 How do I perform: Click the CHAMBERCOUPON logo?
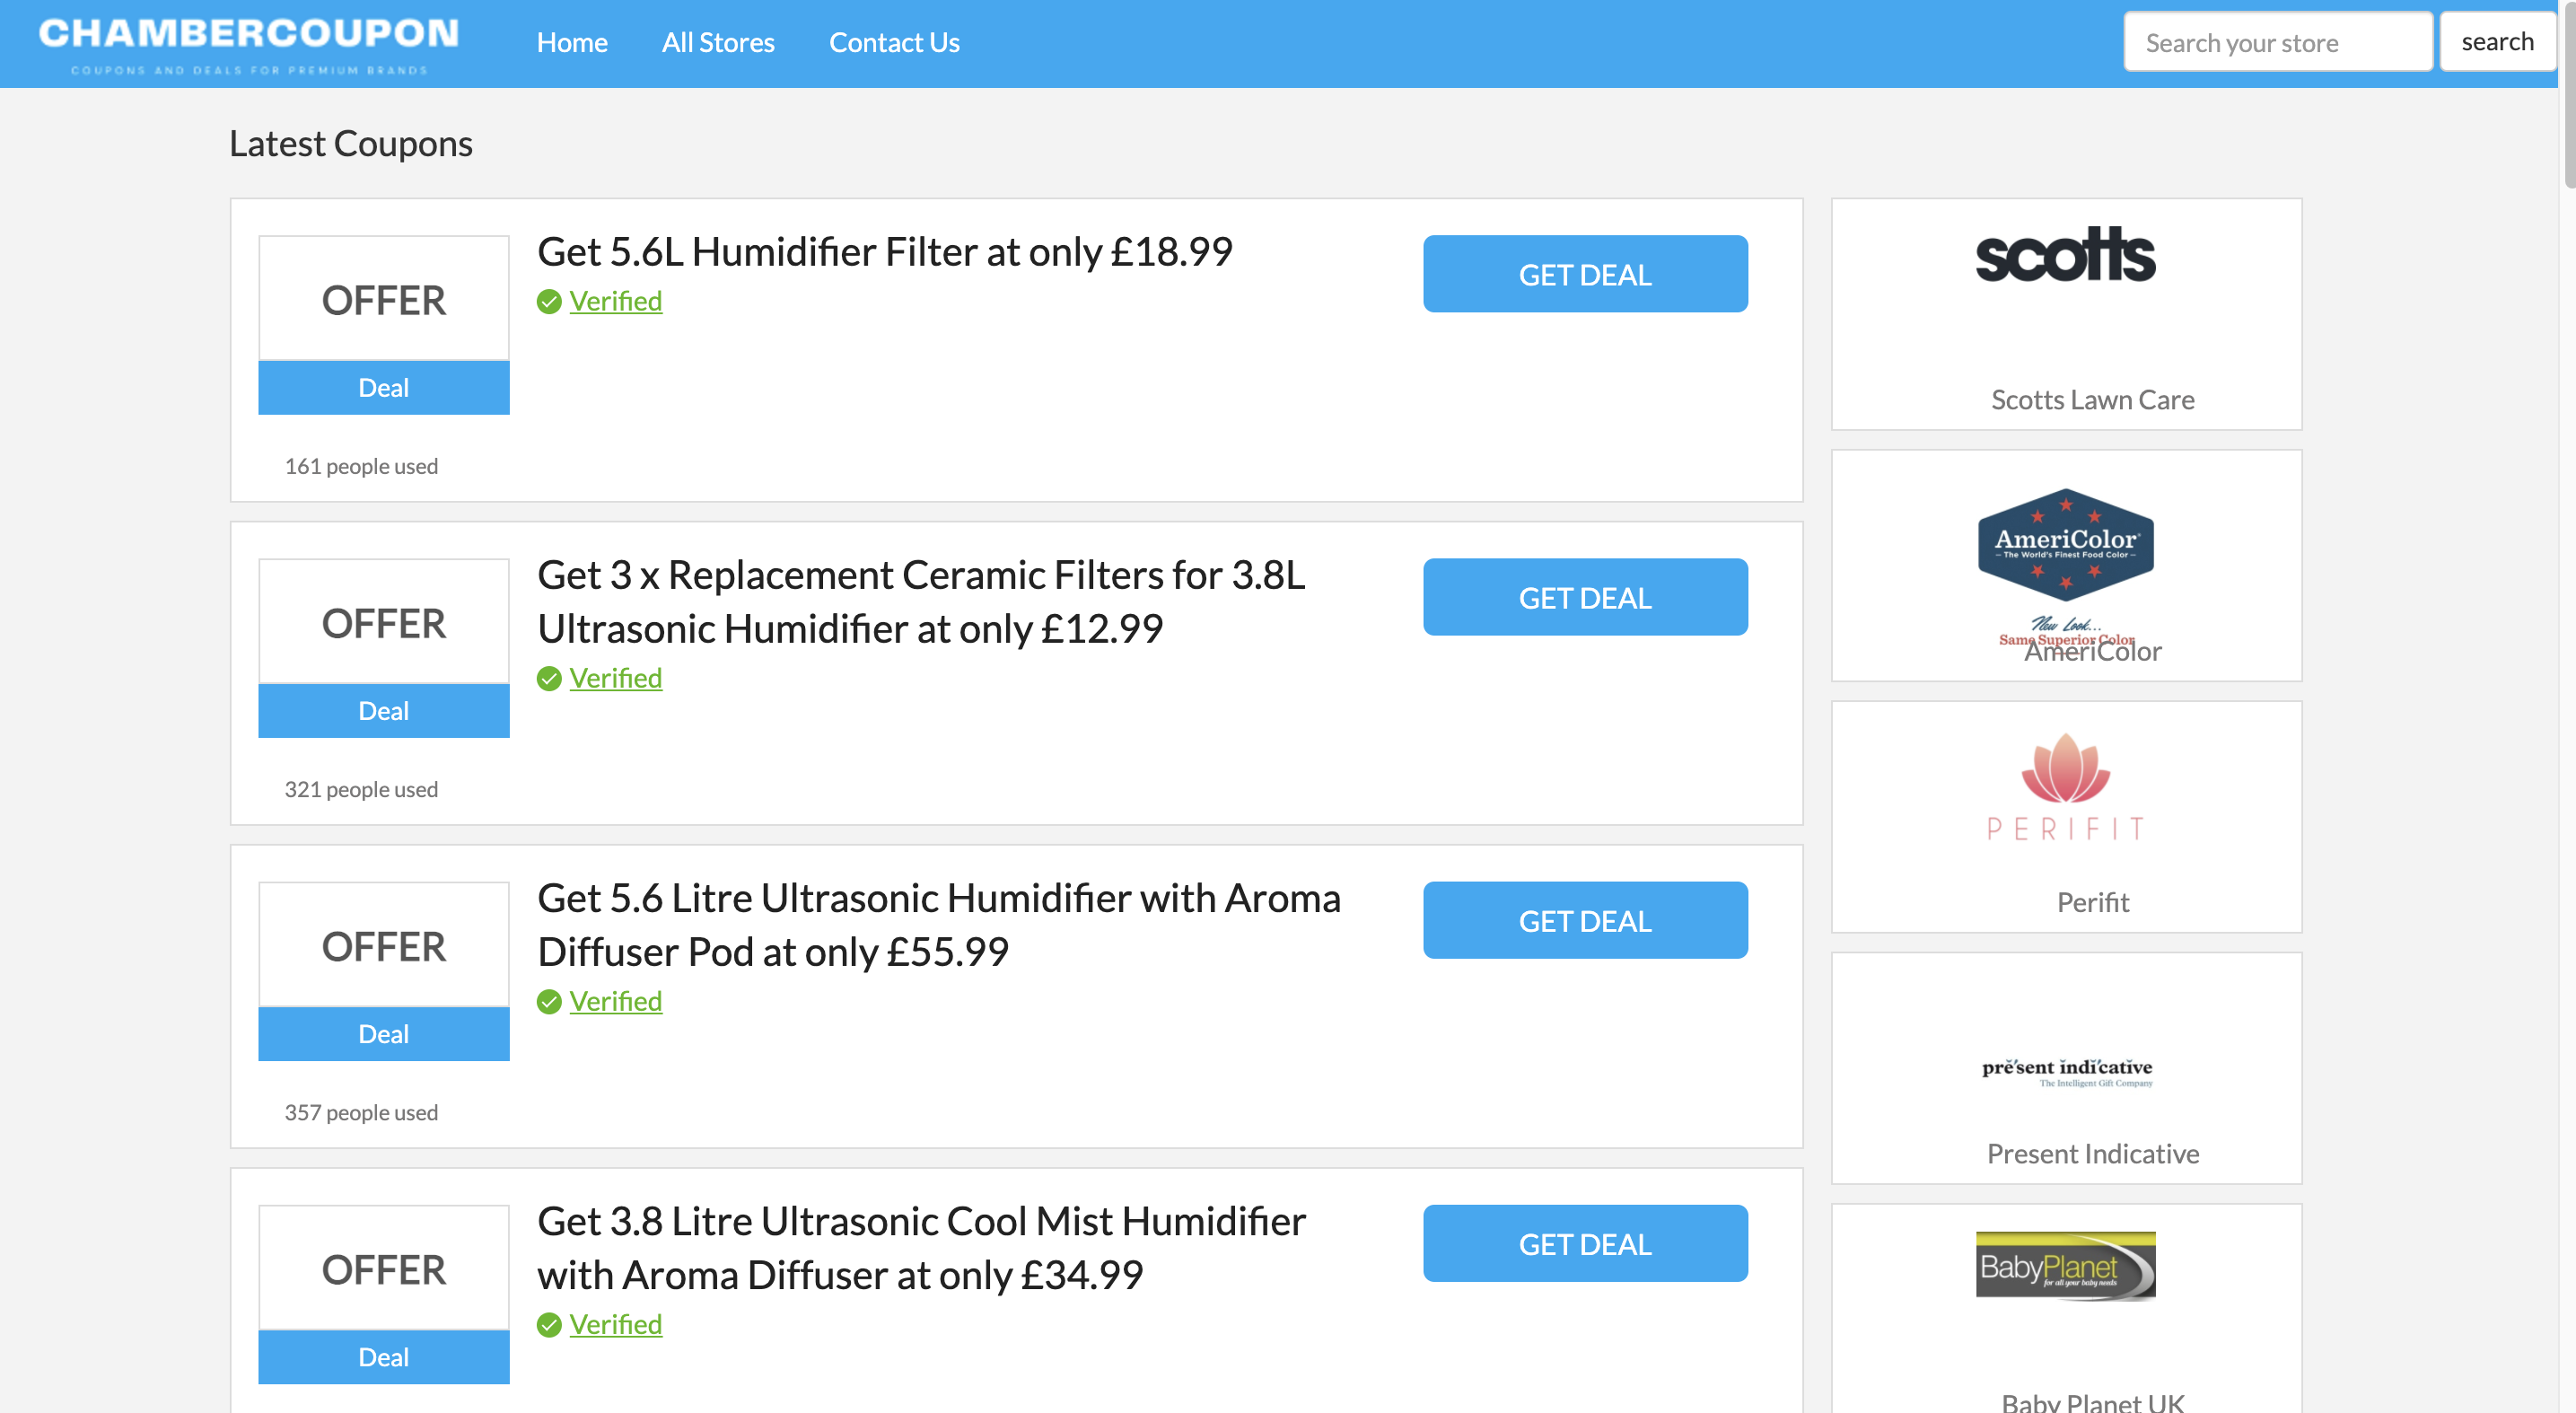(249, 40)
